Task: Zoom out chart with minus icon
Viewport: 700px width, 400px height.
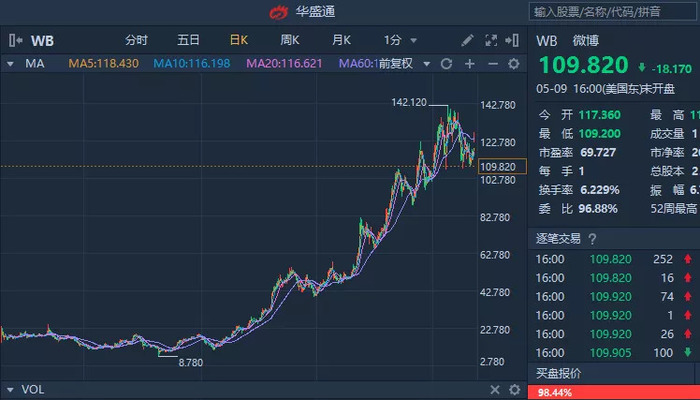Action: point(492,64)
